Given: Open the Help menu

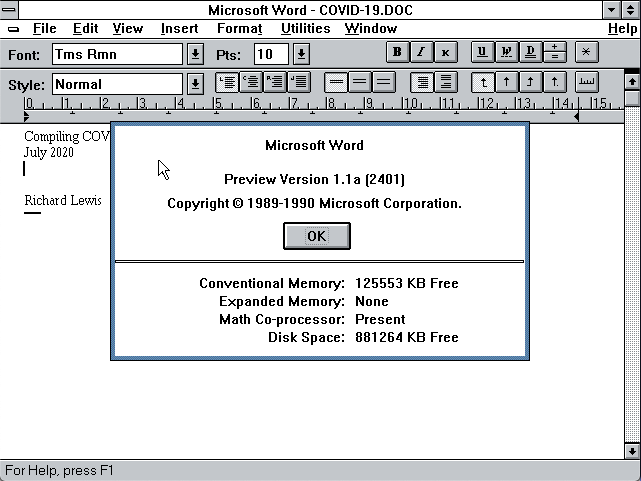Looking at the screenshot, I should coord(622,29).
